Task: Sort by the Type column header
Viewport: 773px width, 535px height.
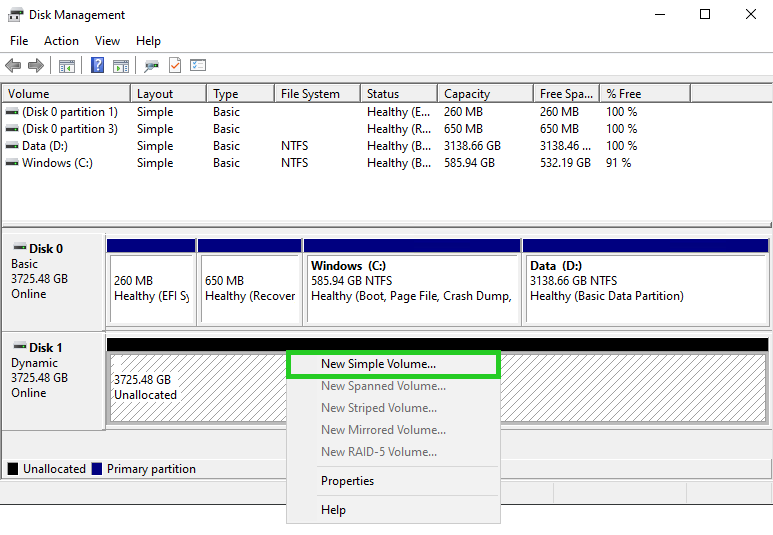Action: (x=240, y=94)
